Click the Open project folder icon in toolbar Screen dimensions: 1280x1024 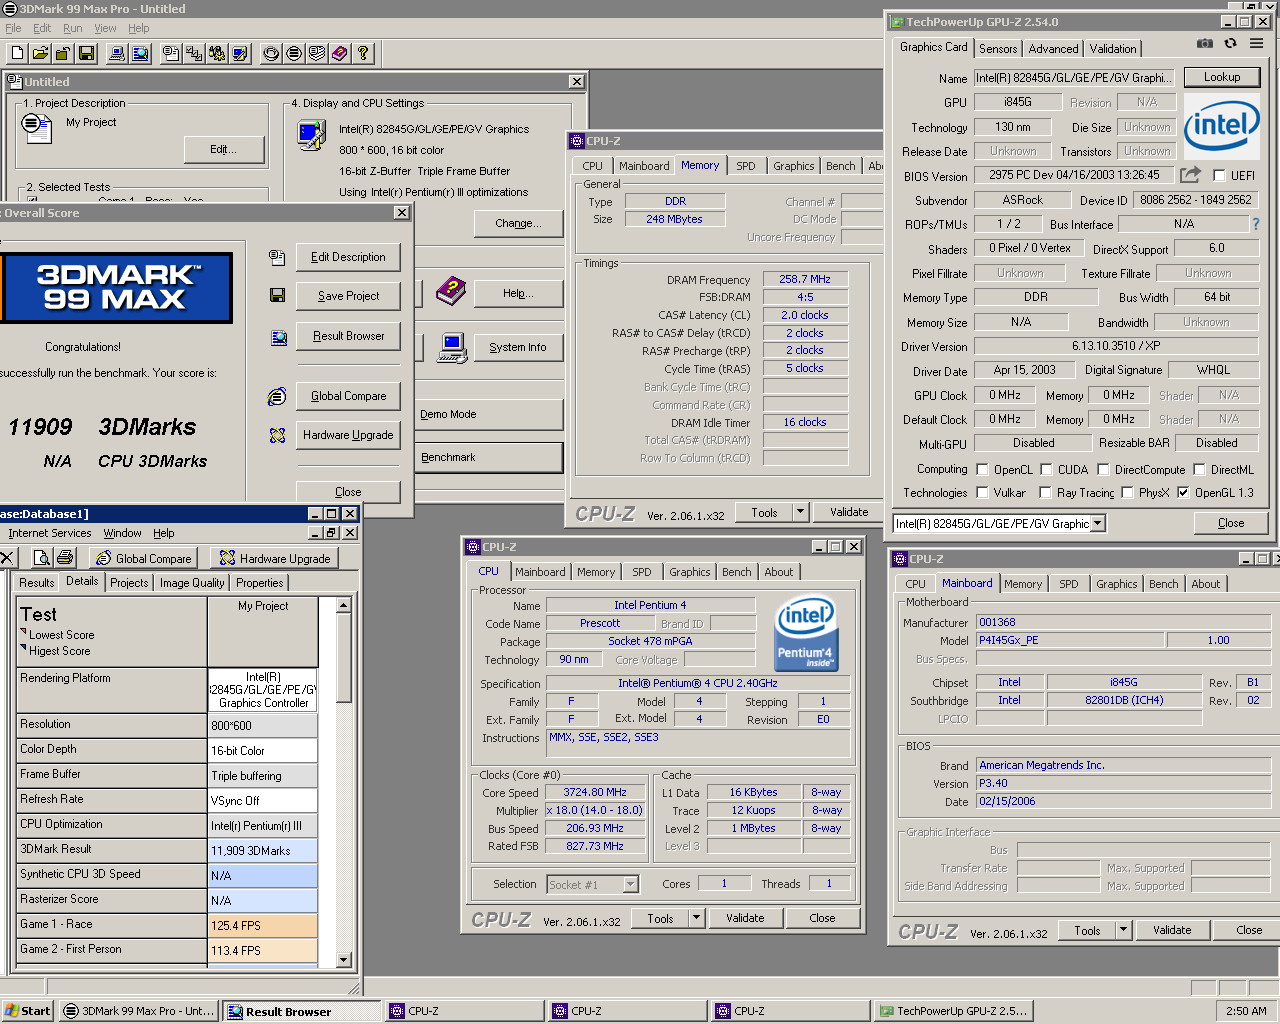click(x=40, y=53)
